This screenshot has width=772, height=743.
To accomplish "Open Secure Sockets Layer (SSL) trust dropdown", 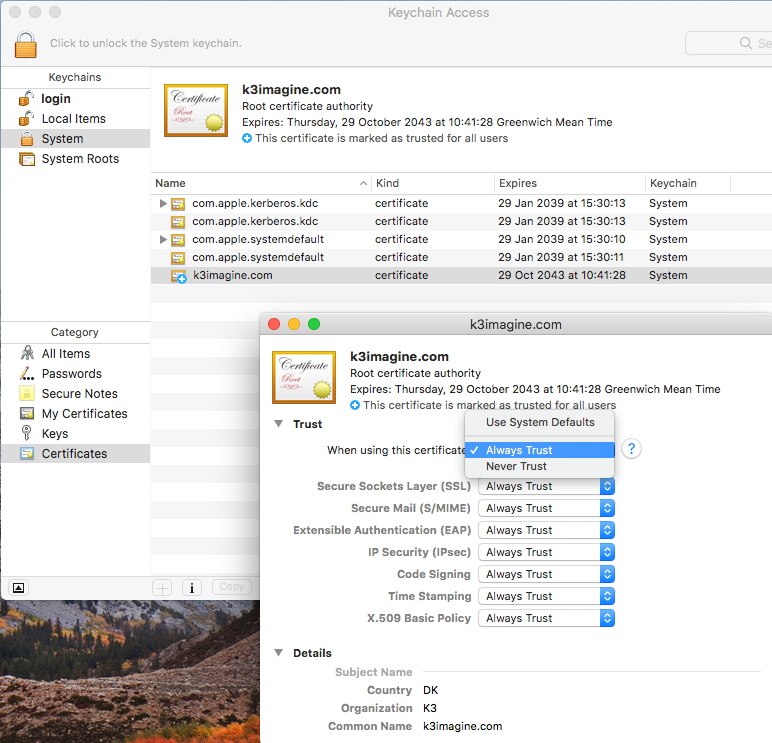I will (546, 486).
